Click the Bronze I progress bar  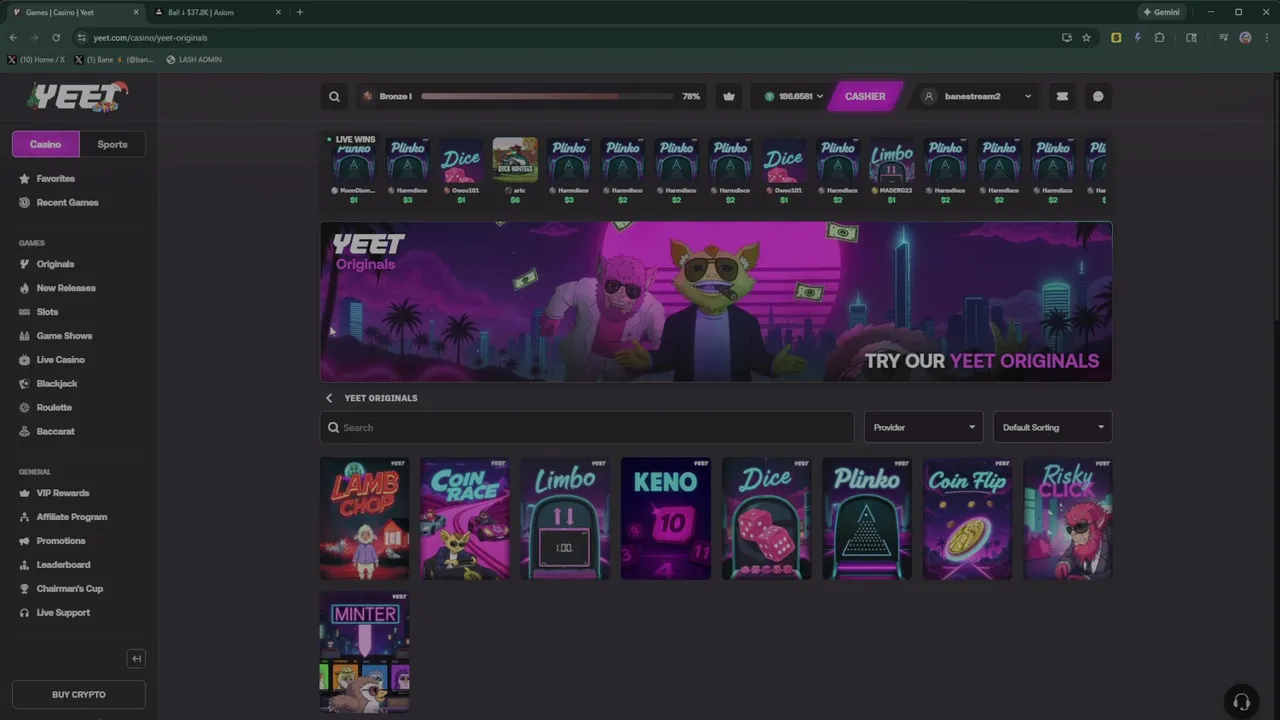pos(546,97)
